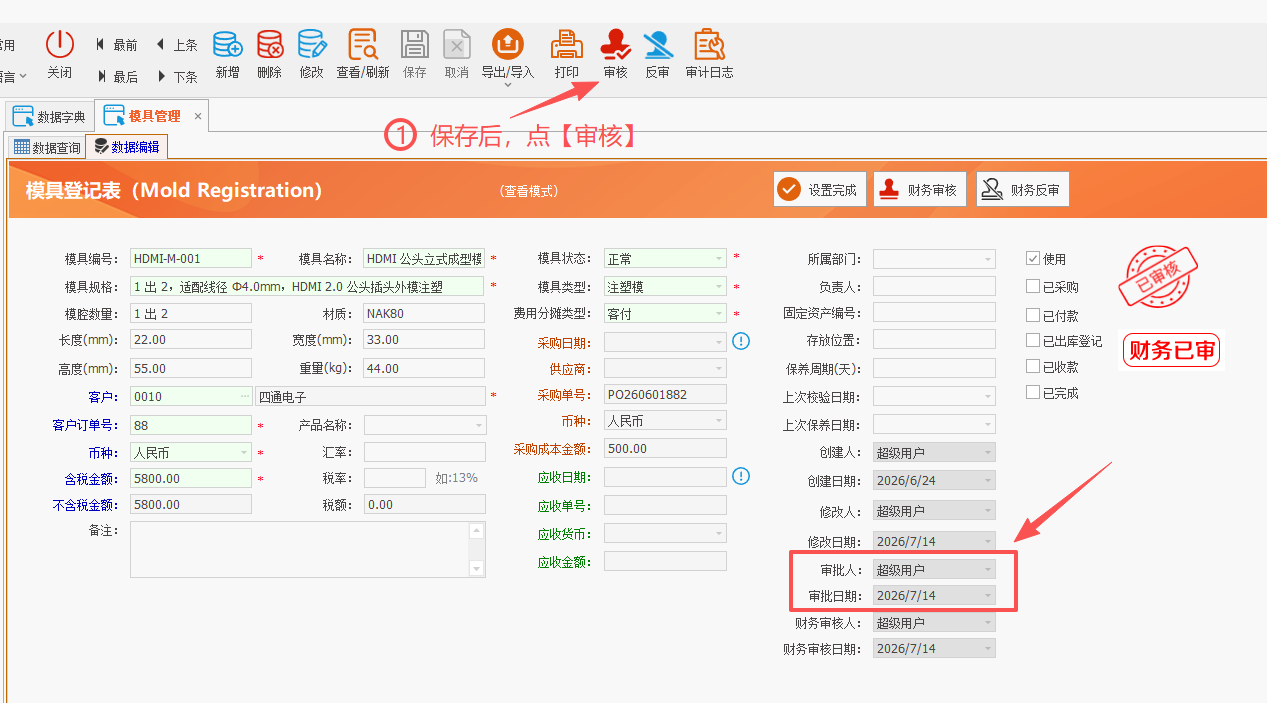Click the 负责人 input field
1267x703 pixels.
[934, 286]
